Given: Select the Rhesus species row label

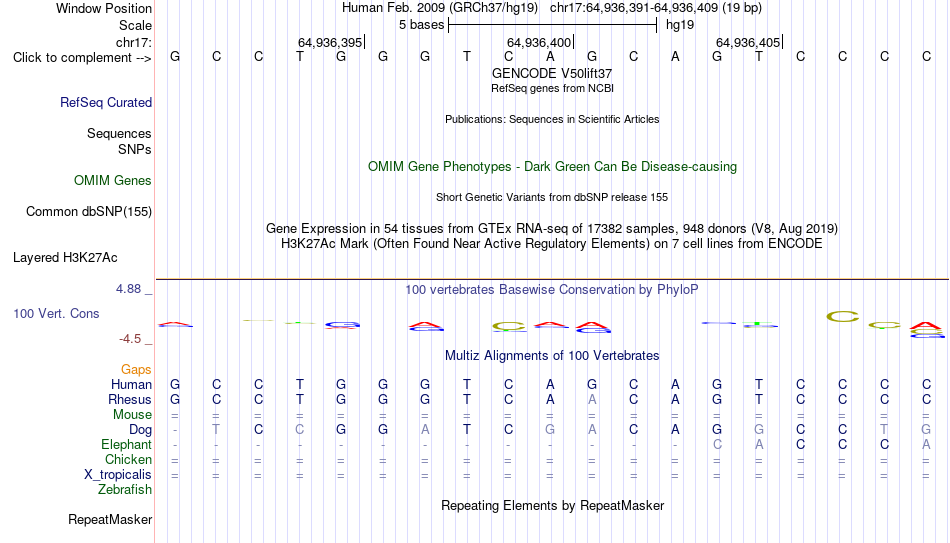Looking at the screenshot, I should (x=130, y=399).
